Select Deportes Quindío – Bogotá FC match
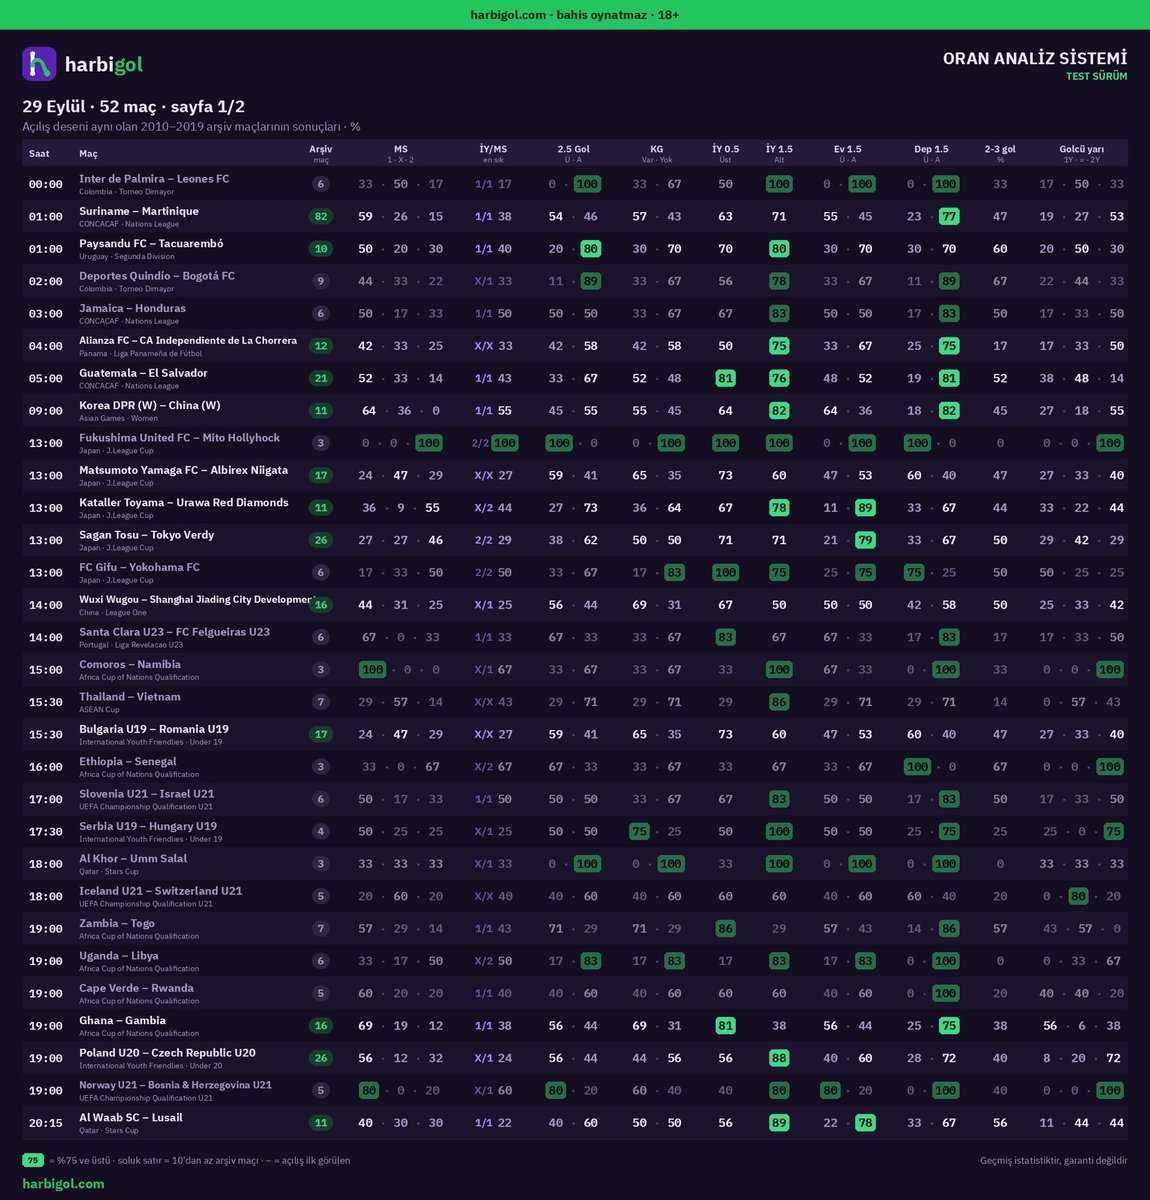 [x=157, y=276]
